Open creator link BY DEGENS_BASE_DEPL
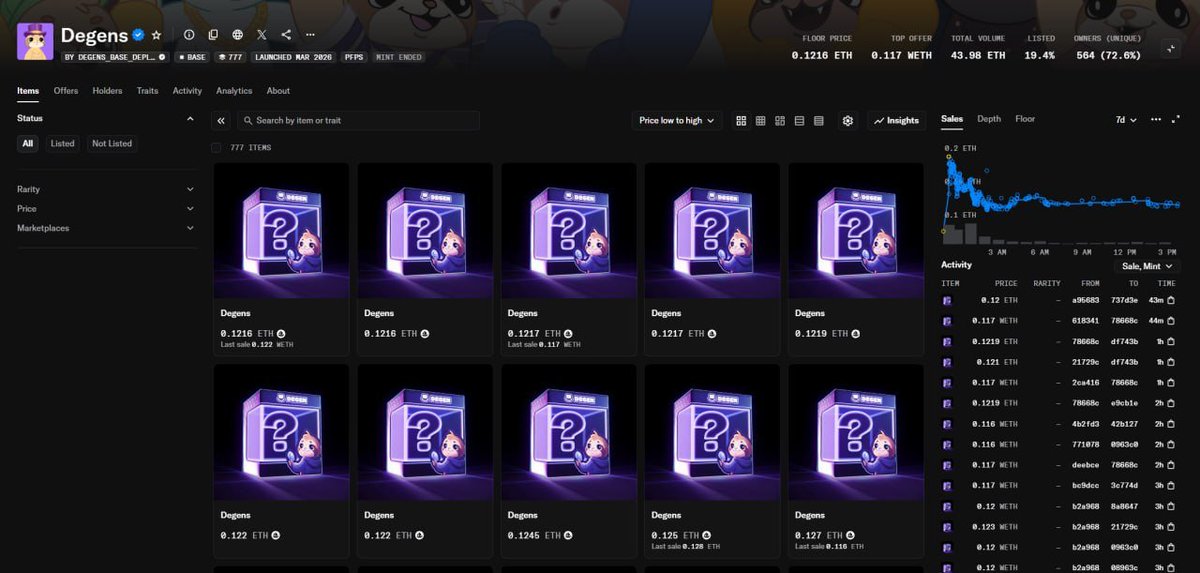The height and width of the screenshot is (573, 1200). (114, 57)
